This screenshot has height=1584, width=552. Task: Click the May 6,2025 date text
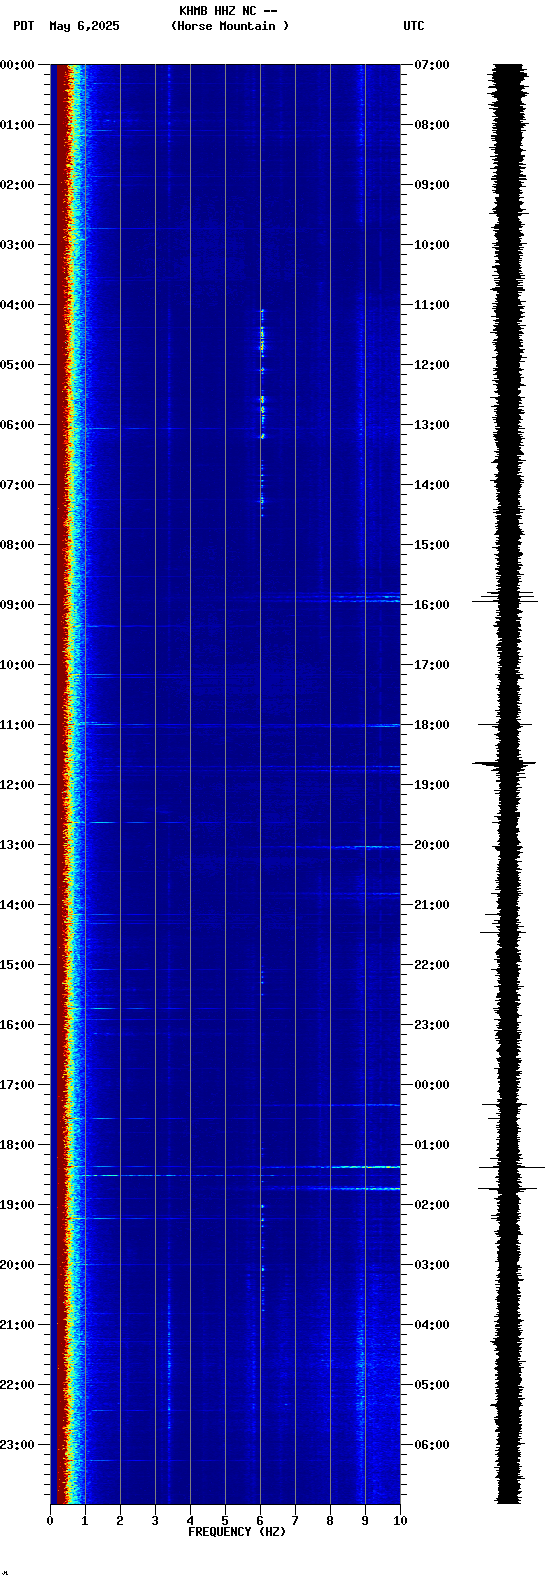click(x=84, y=26)
